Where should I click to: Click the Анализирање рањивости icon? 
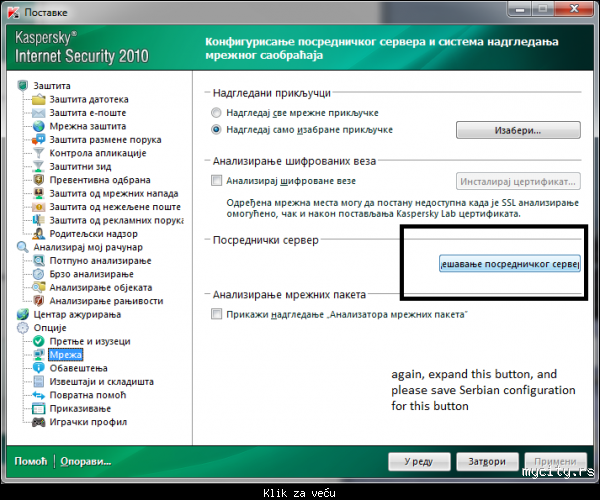click(39, 301)
